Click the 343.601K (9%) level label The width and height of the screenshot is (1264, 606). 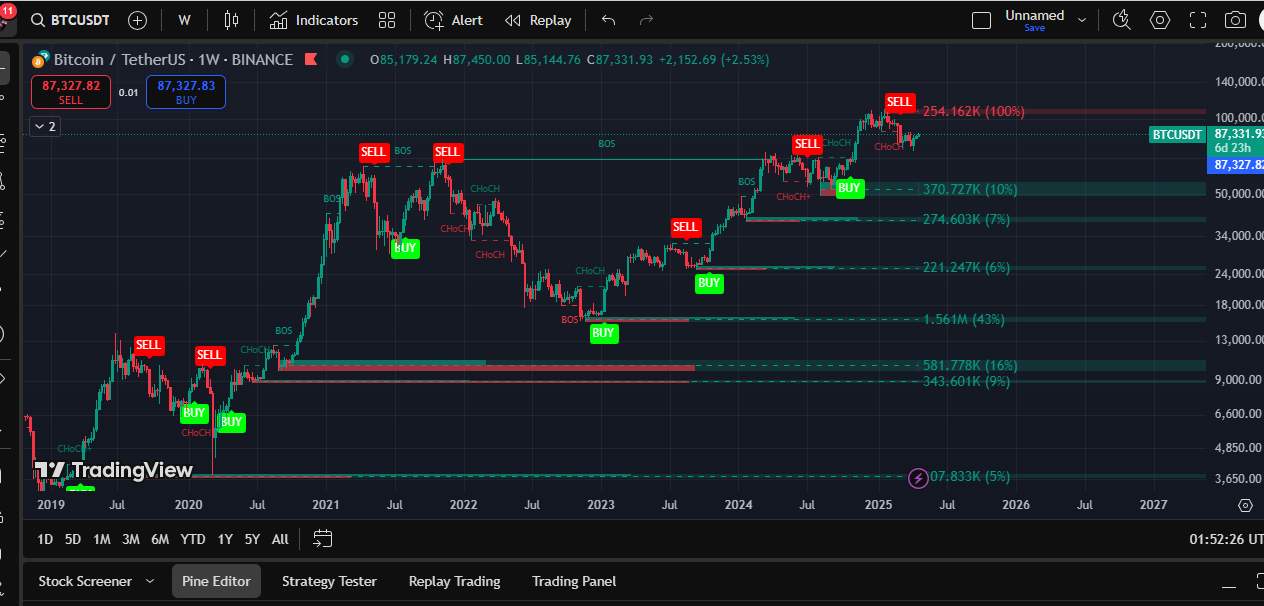pyautogui.click(x=966, y=381)
